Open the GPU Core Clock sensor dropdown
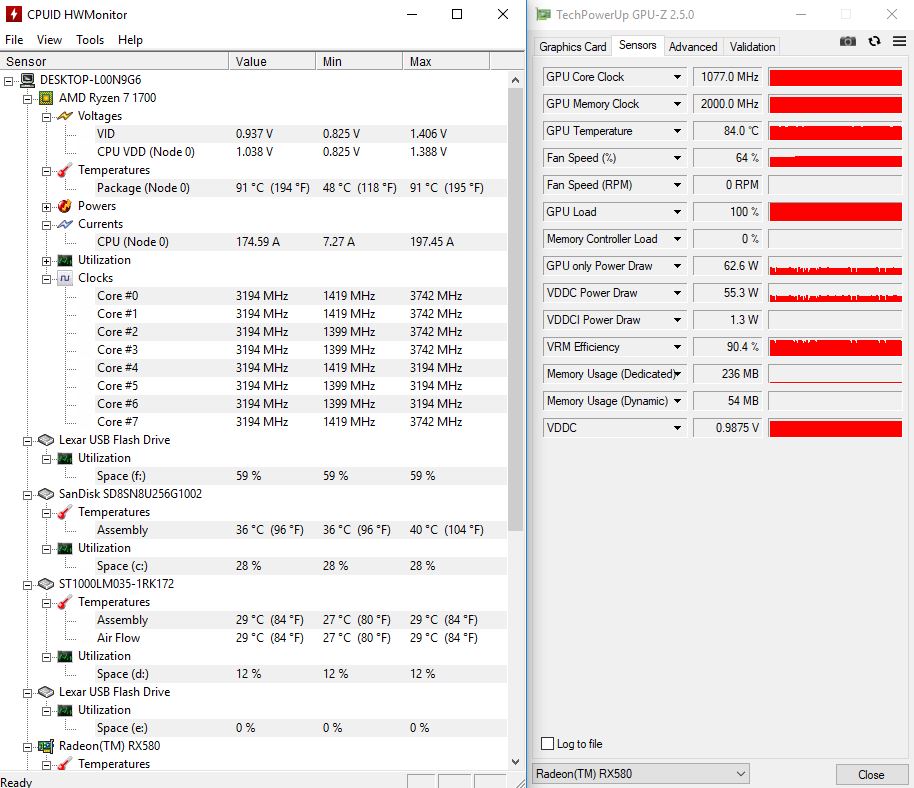Viewport: 914px width, 788px height. pos(677,77)
